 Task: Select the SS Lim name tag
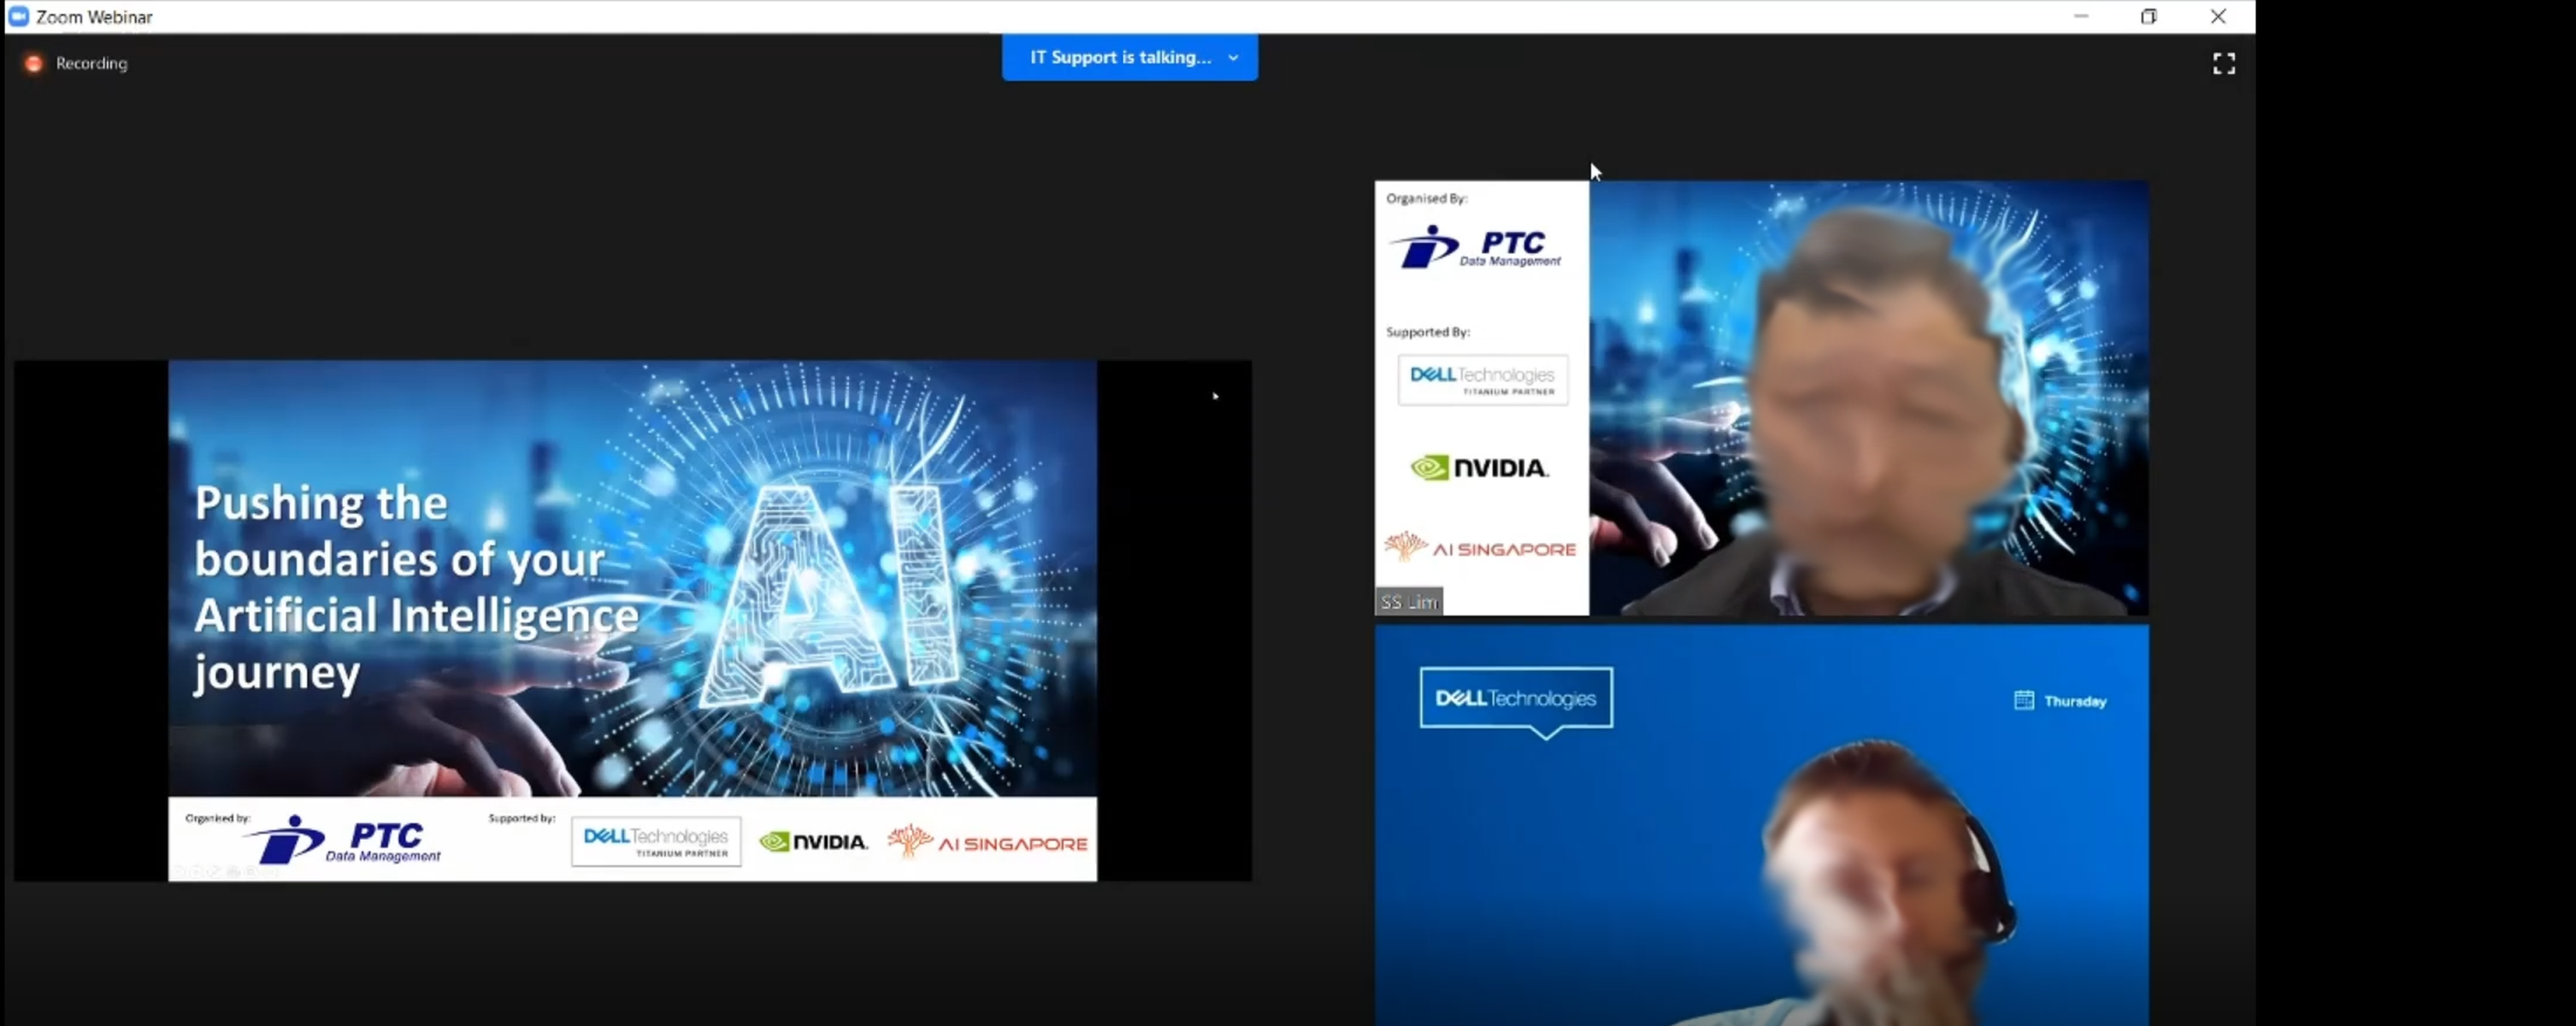[1408, 601]
